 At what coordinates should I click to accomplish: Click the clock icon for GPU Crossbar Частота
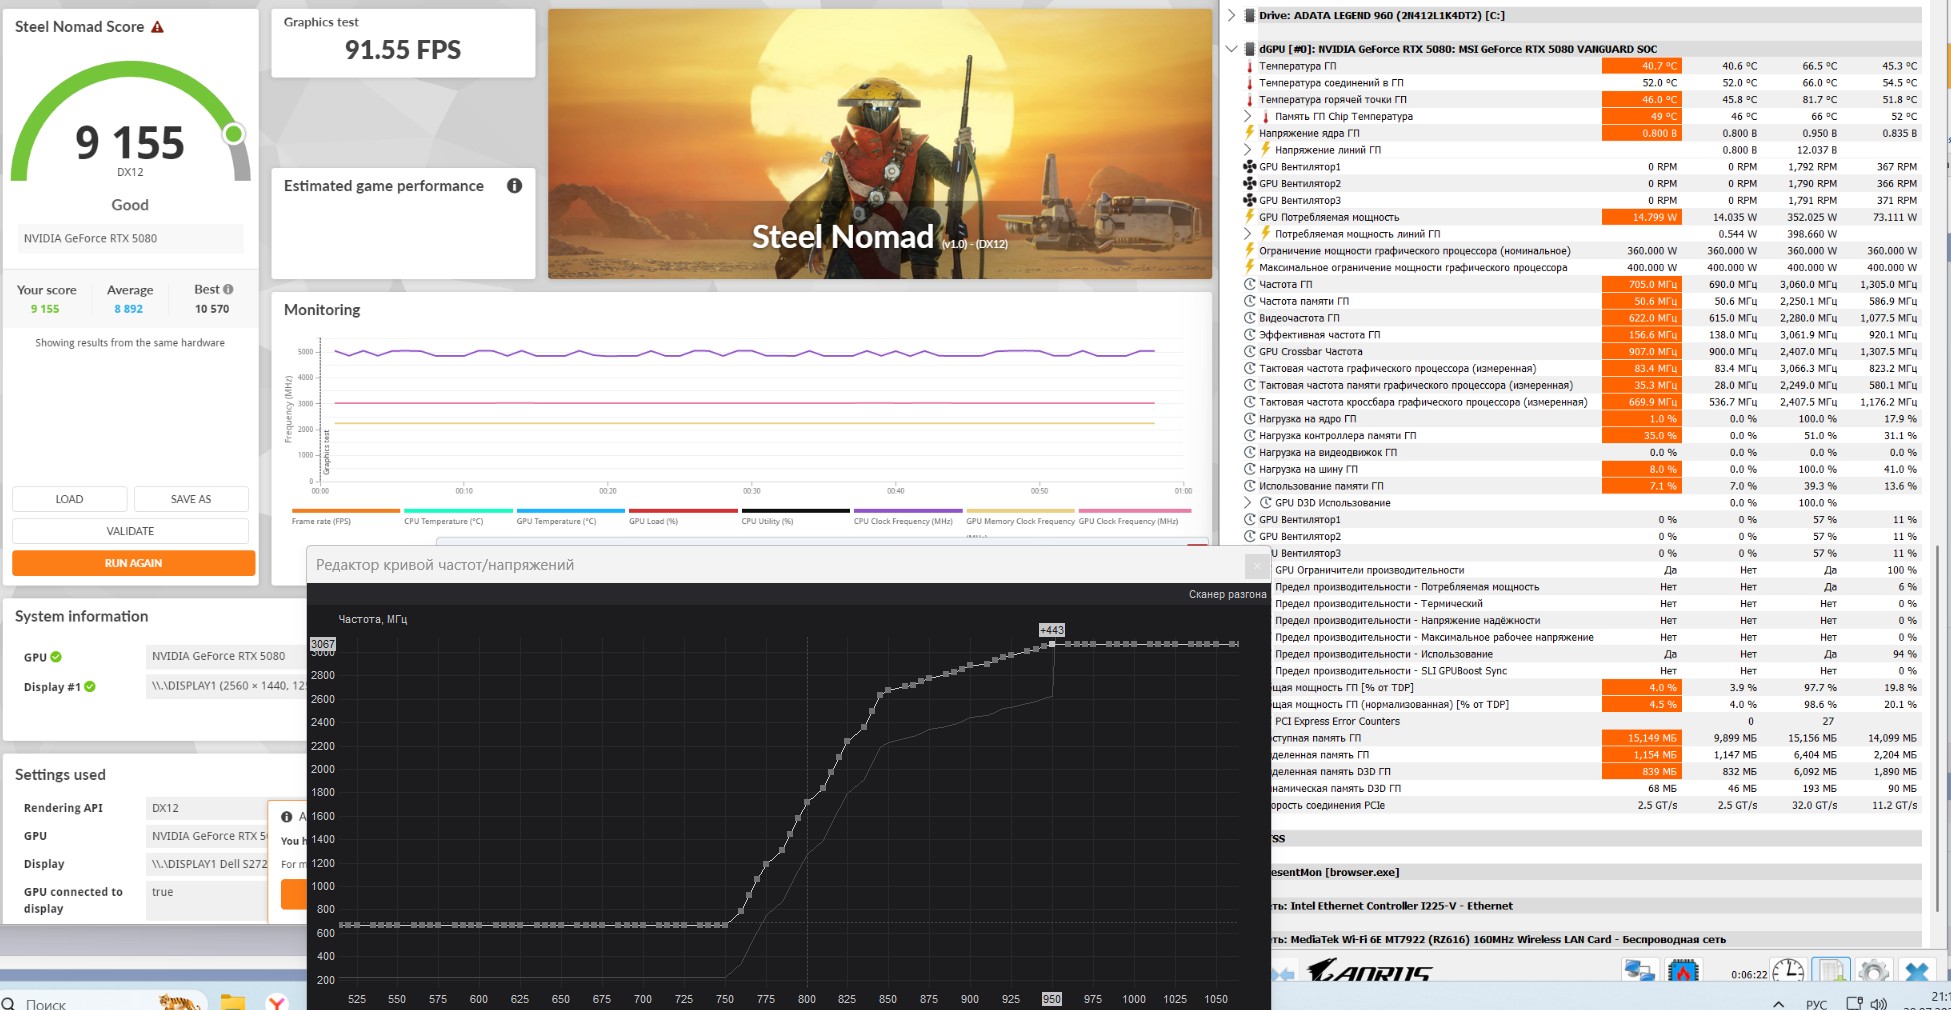click(1249, 351)
